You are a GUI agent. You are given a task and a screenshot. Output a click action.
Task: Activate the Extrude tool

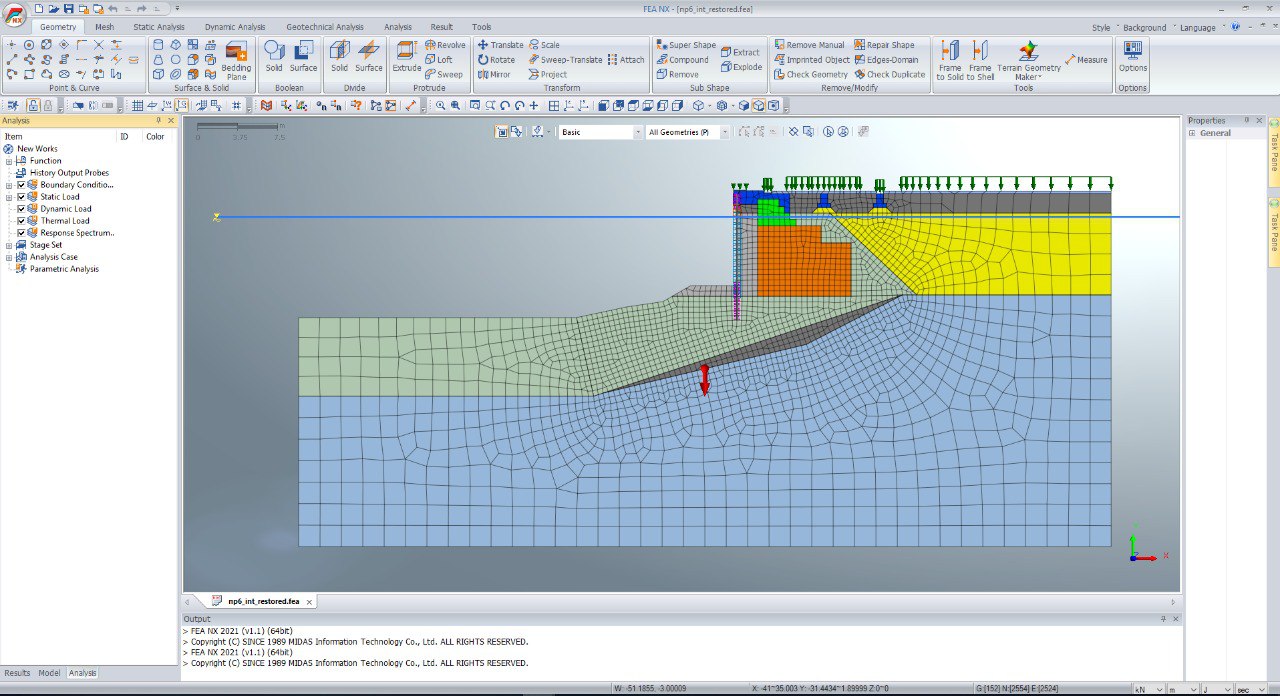tap(407, 57)
